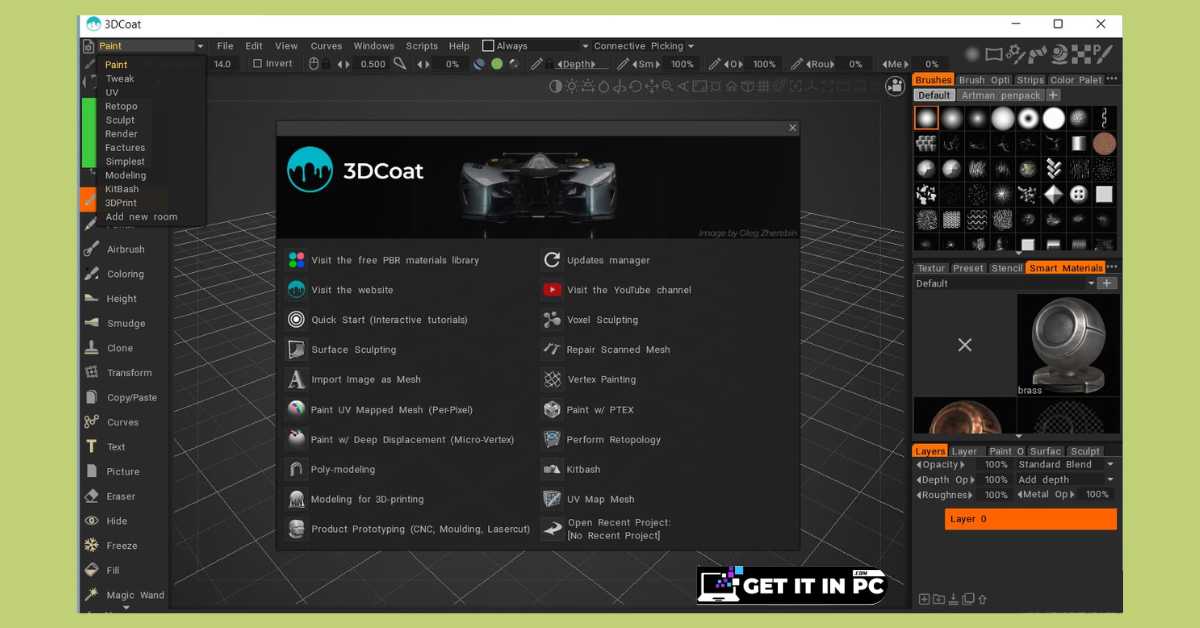The image size is (1200, 628).
Task: Choose Voxel Sculpting option
Action: pyautogui.click(x=602, y=320)
